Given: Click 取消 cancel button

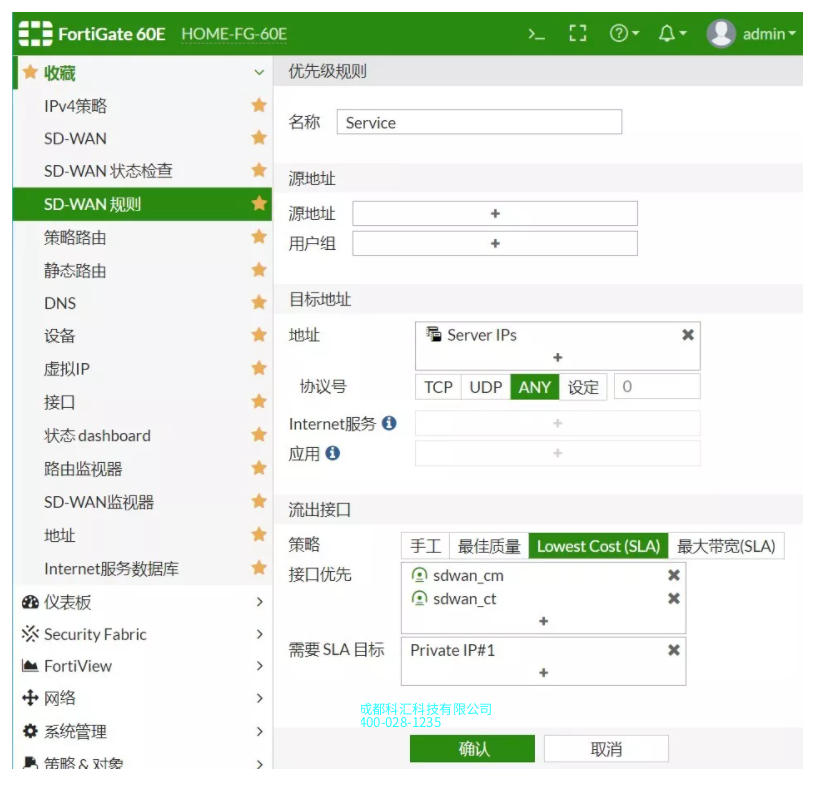Looking at the screenshot, I should [606, 749].
